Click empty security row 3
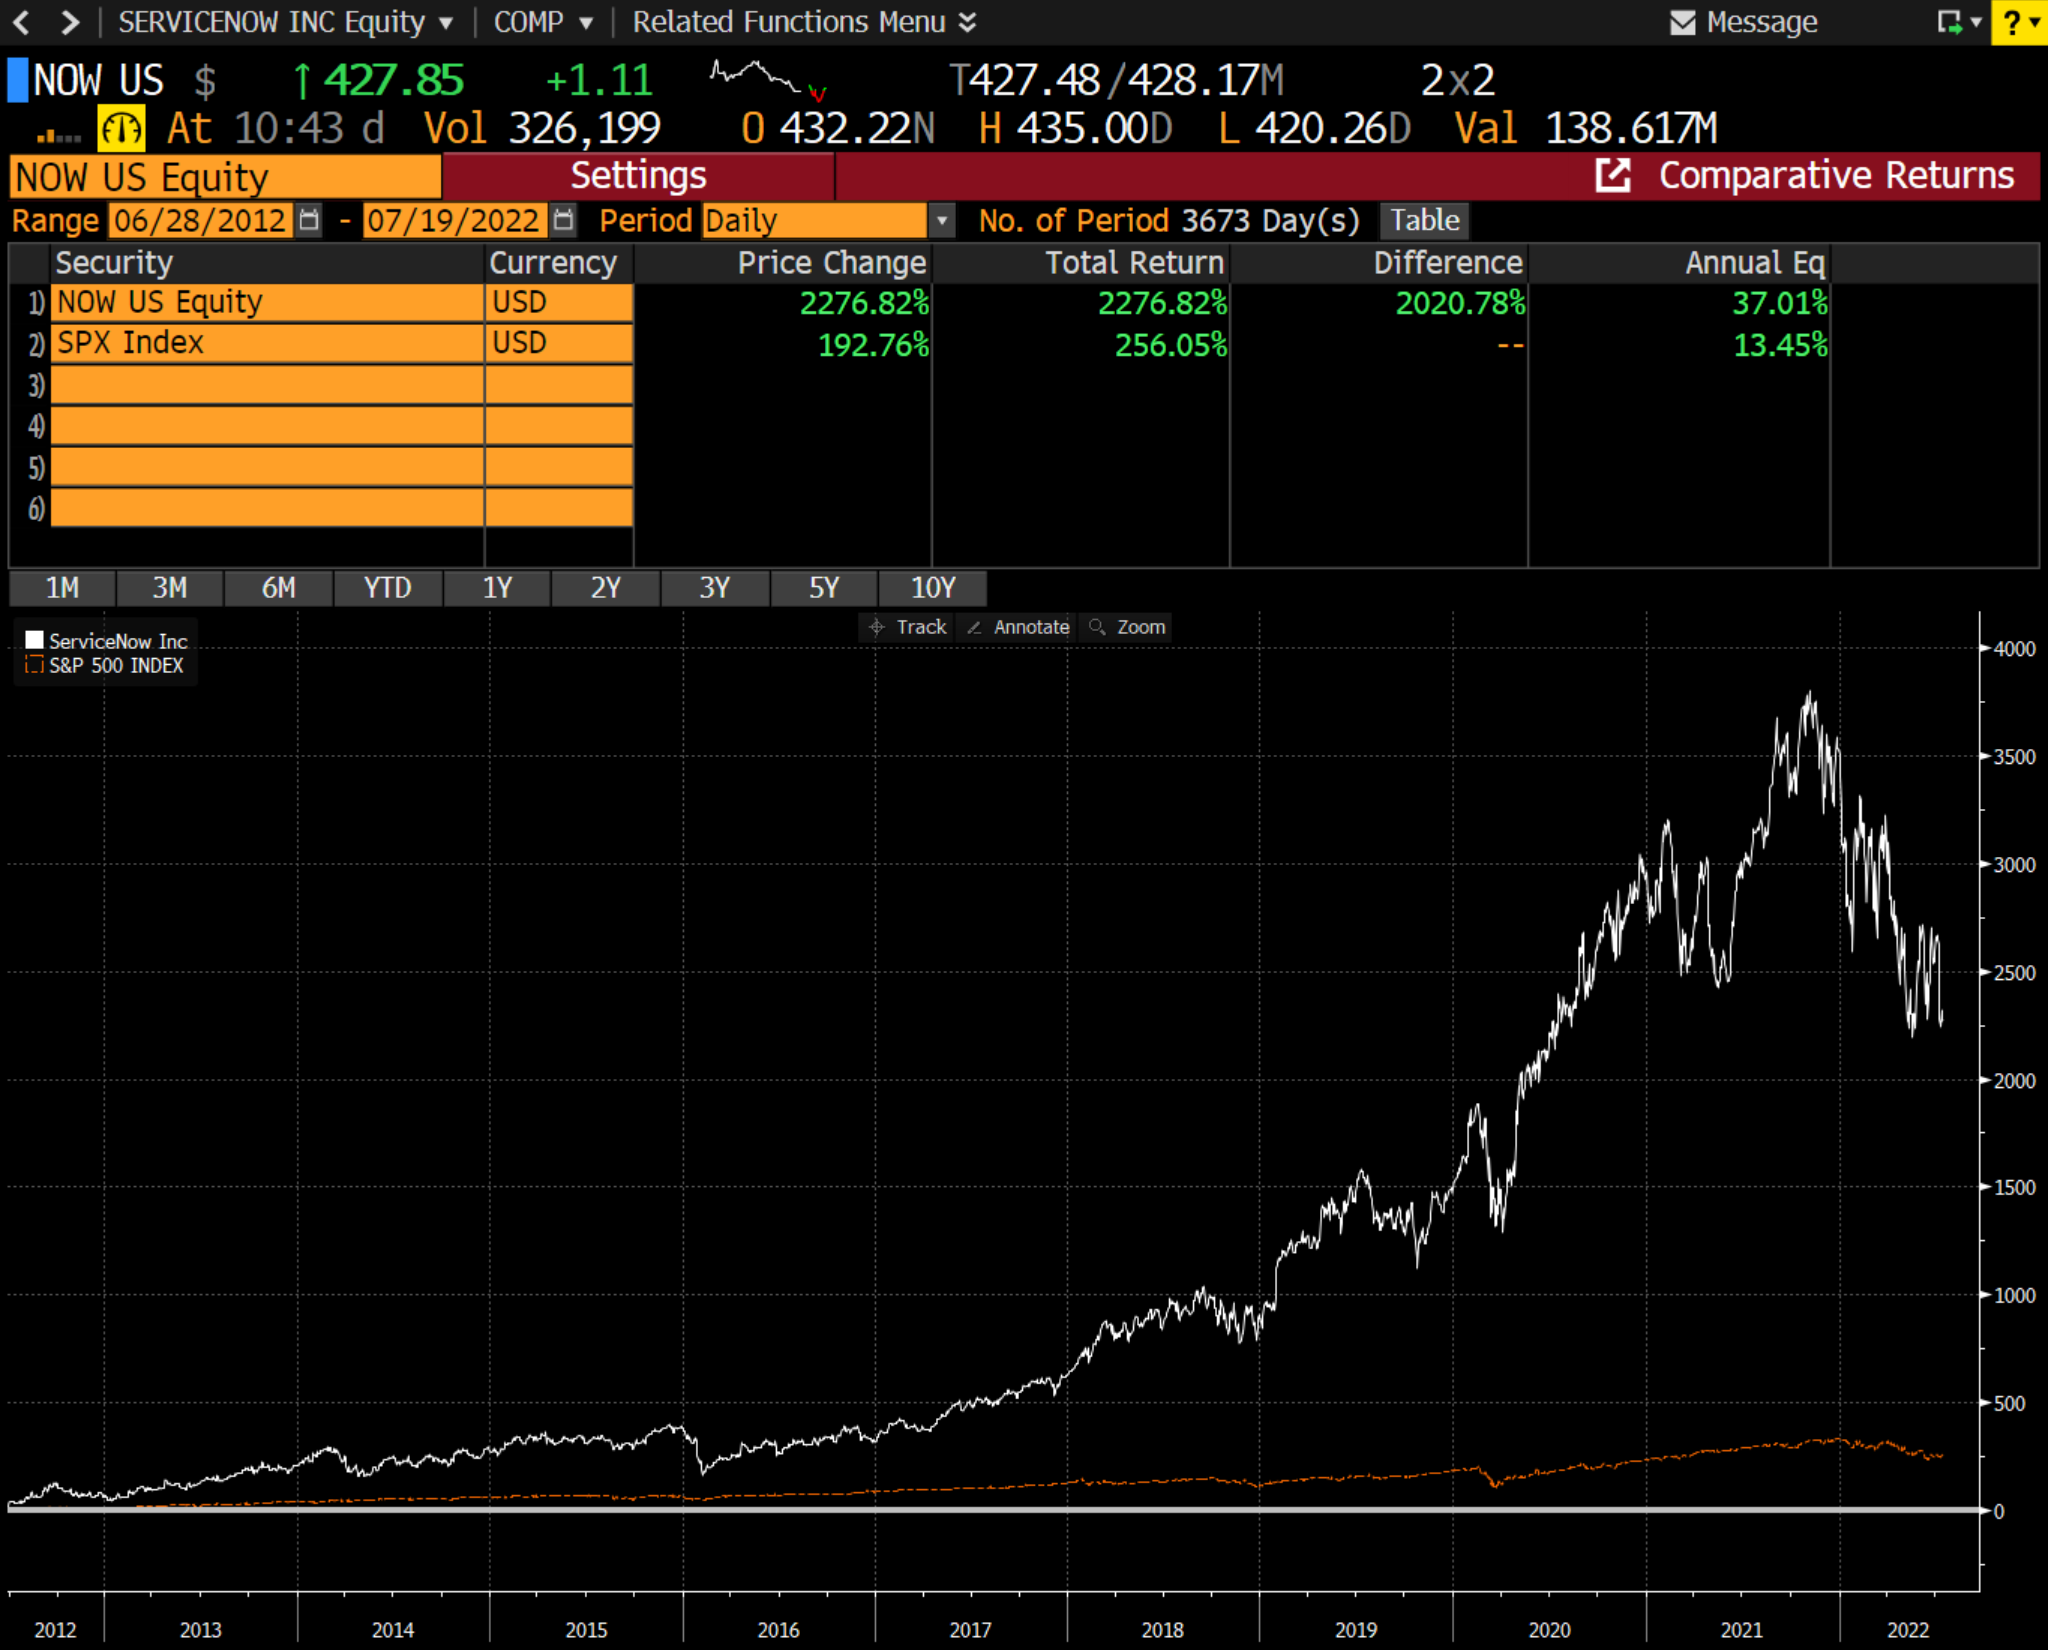The height and width of the screenshot is (1650, 2048). click(x=267, y=385)
